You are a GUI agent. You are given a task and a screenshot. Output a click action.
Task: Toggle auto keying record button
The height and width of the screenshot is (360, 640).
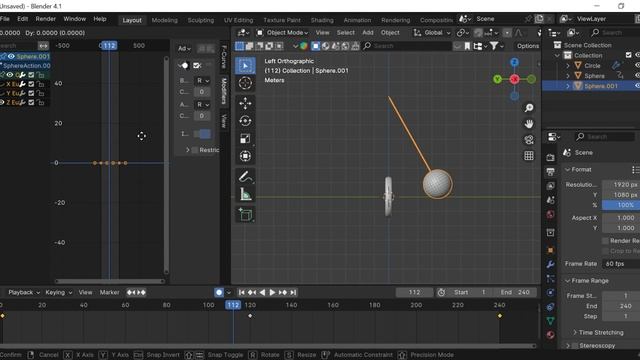[219, 292]
